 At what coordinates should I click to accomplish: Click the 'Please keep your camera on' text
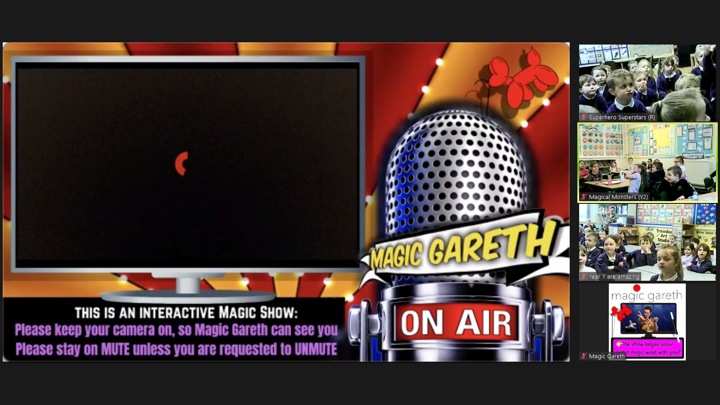176,330
